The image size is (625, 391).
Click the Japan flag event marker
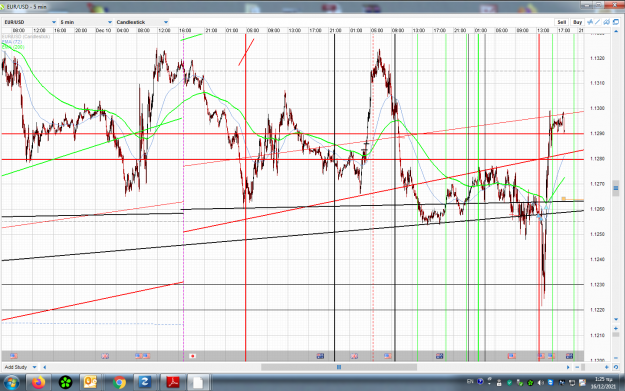pos(193,356)
